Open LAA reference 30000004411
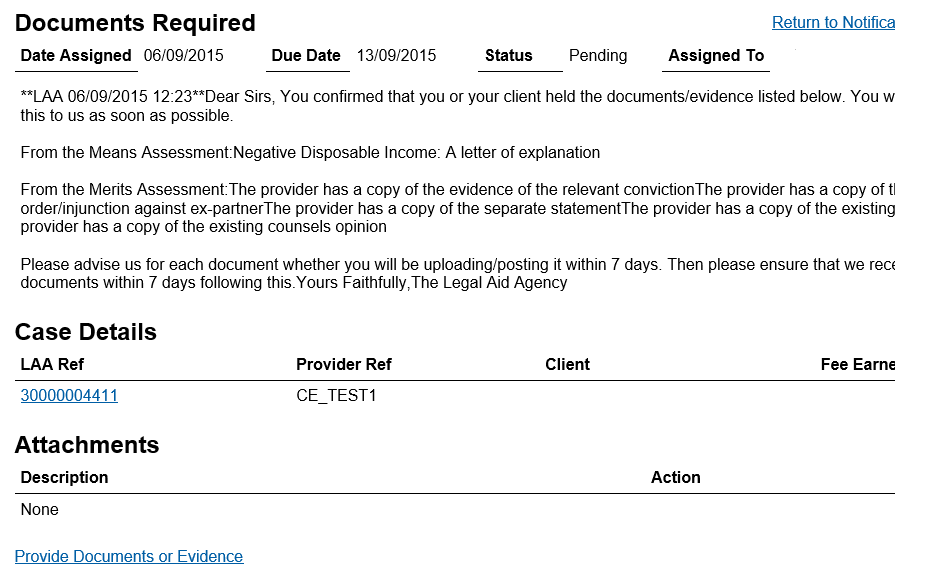 tap(69, 396)
